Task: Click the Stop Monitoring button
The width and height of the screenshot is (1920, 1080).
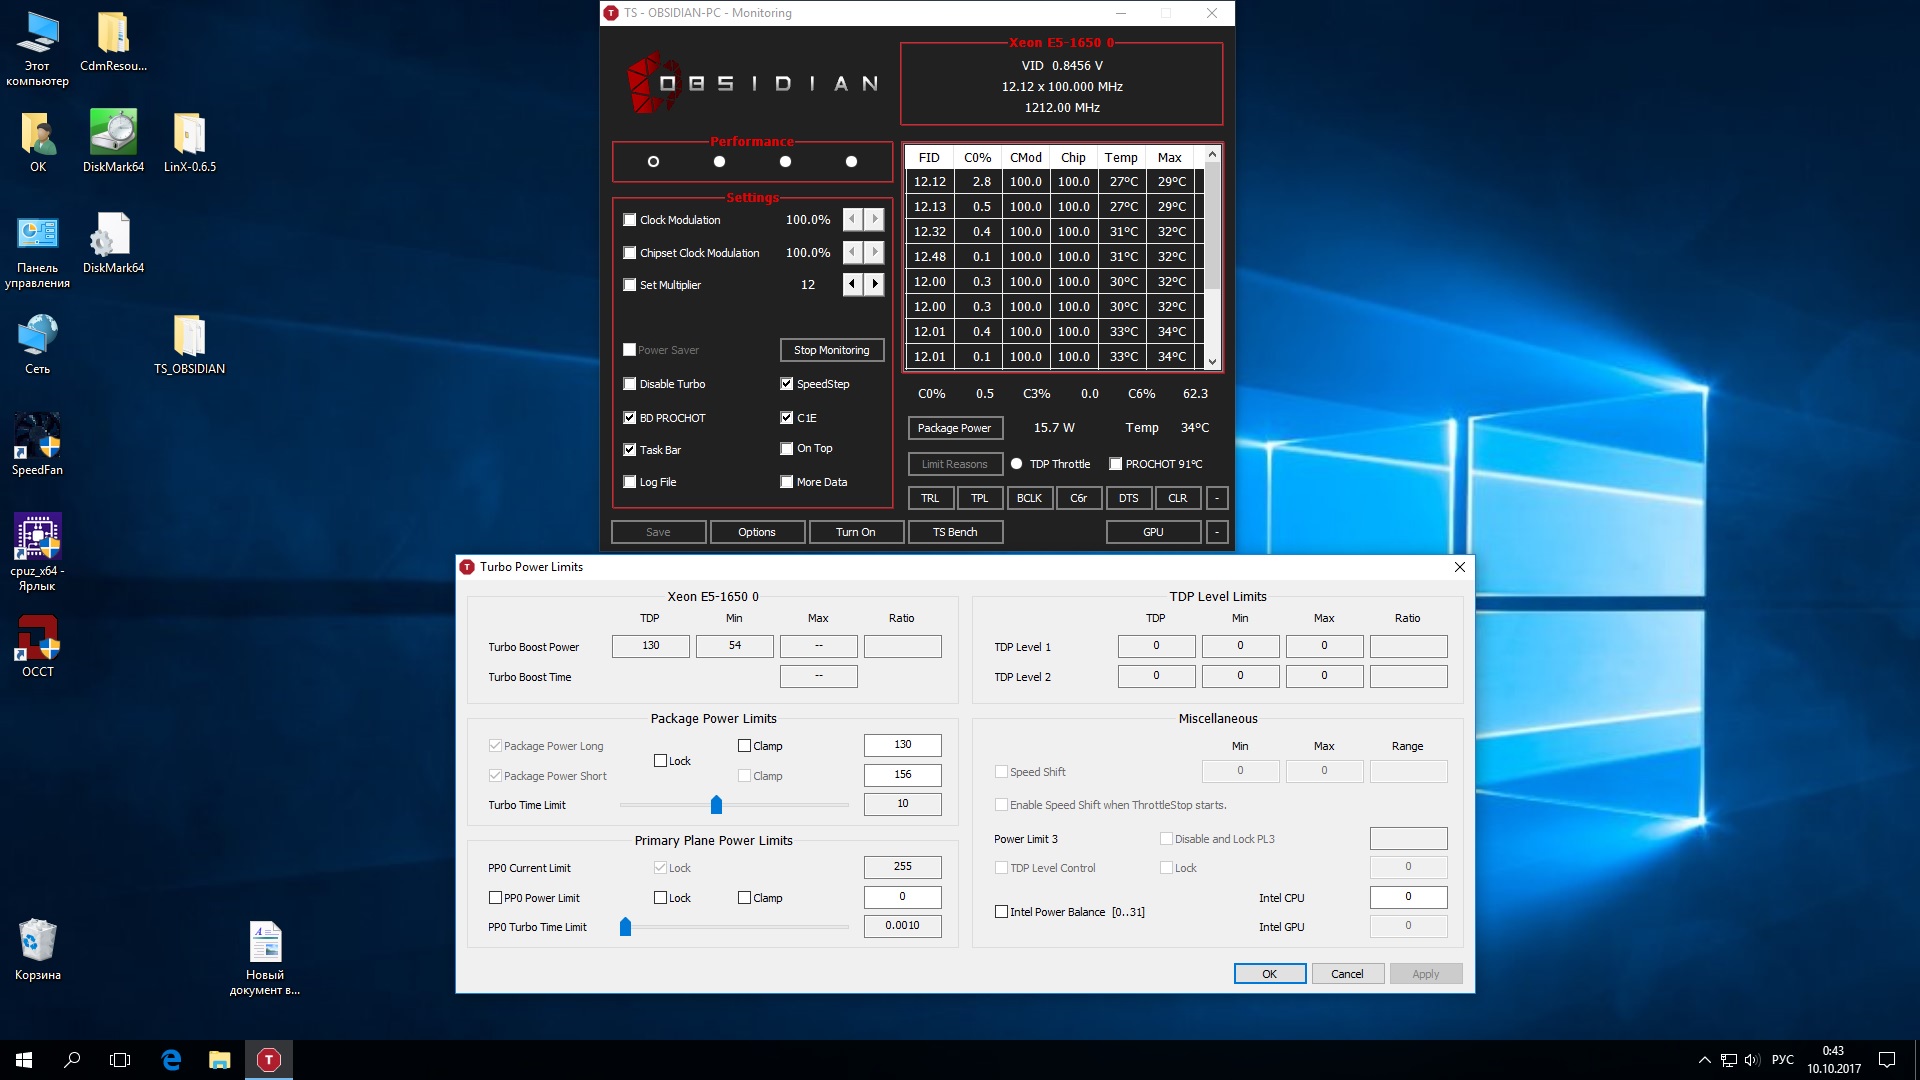Action: coord(832,350)
